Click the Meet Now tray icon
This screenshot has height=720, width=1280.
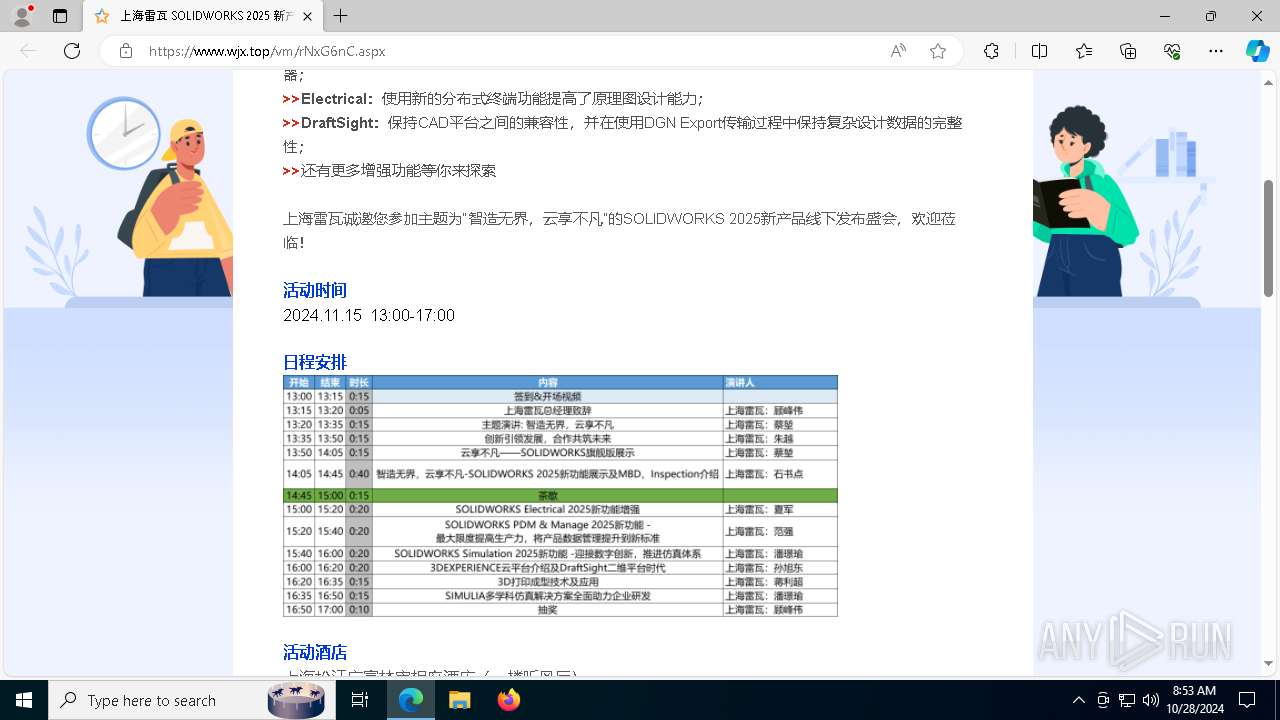click(x=1103, y=700)
